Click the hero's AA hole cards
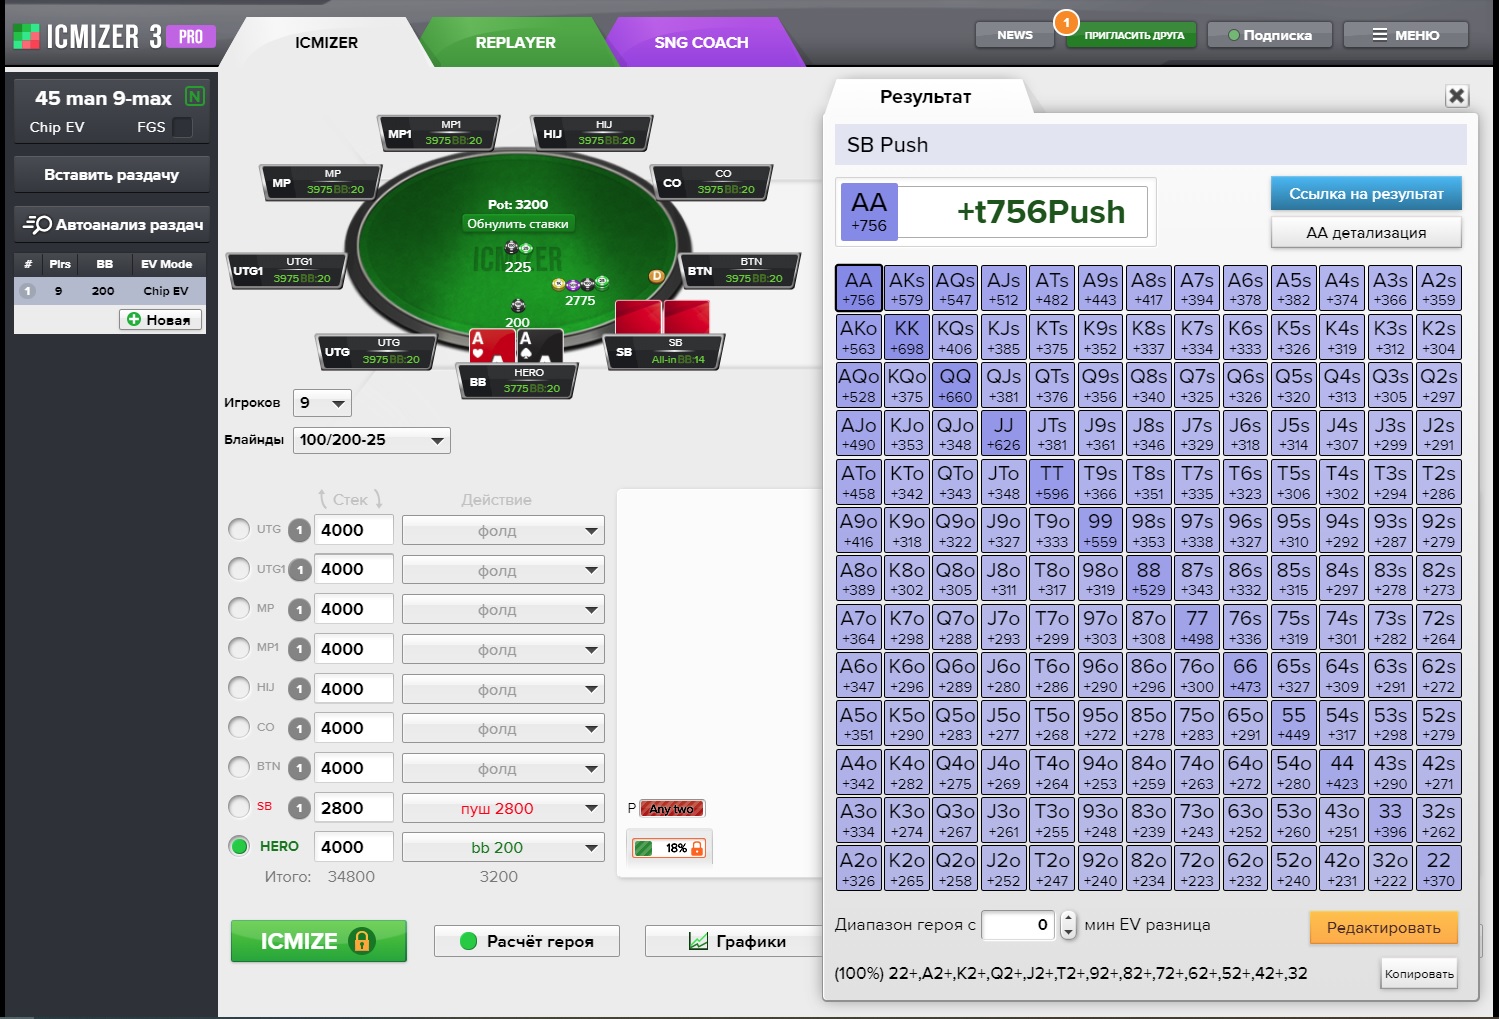The image size is (1499, 1019). coord(516,345)
